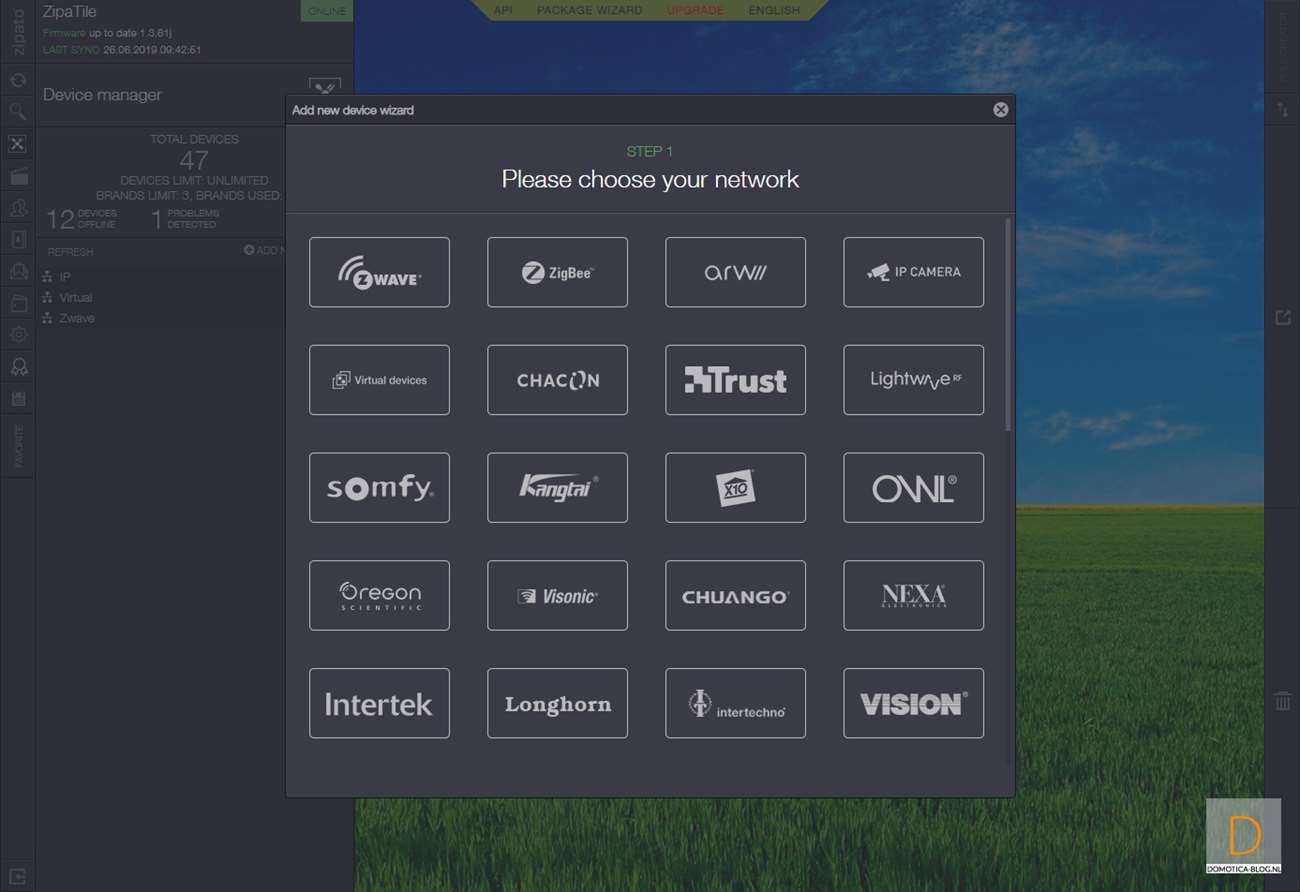Pick the Oregon Scientific tile

click(379, 596)
